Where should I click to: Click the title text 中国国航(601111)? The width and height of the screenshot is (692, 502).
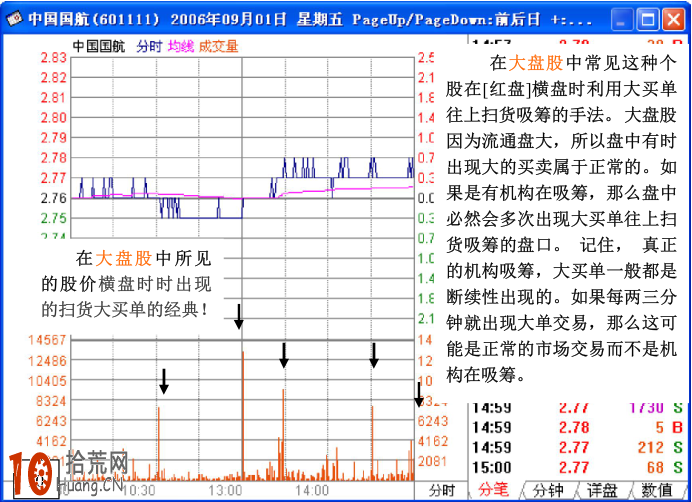[94, 19]
